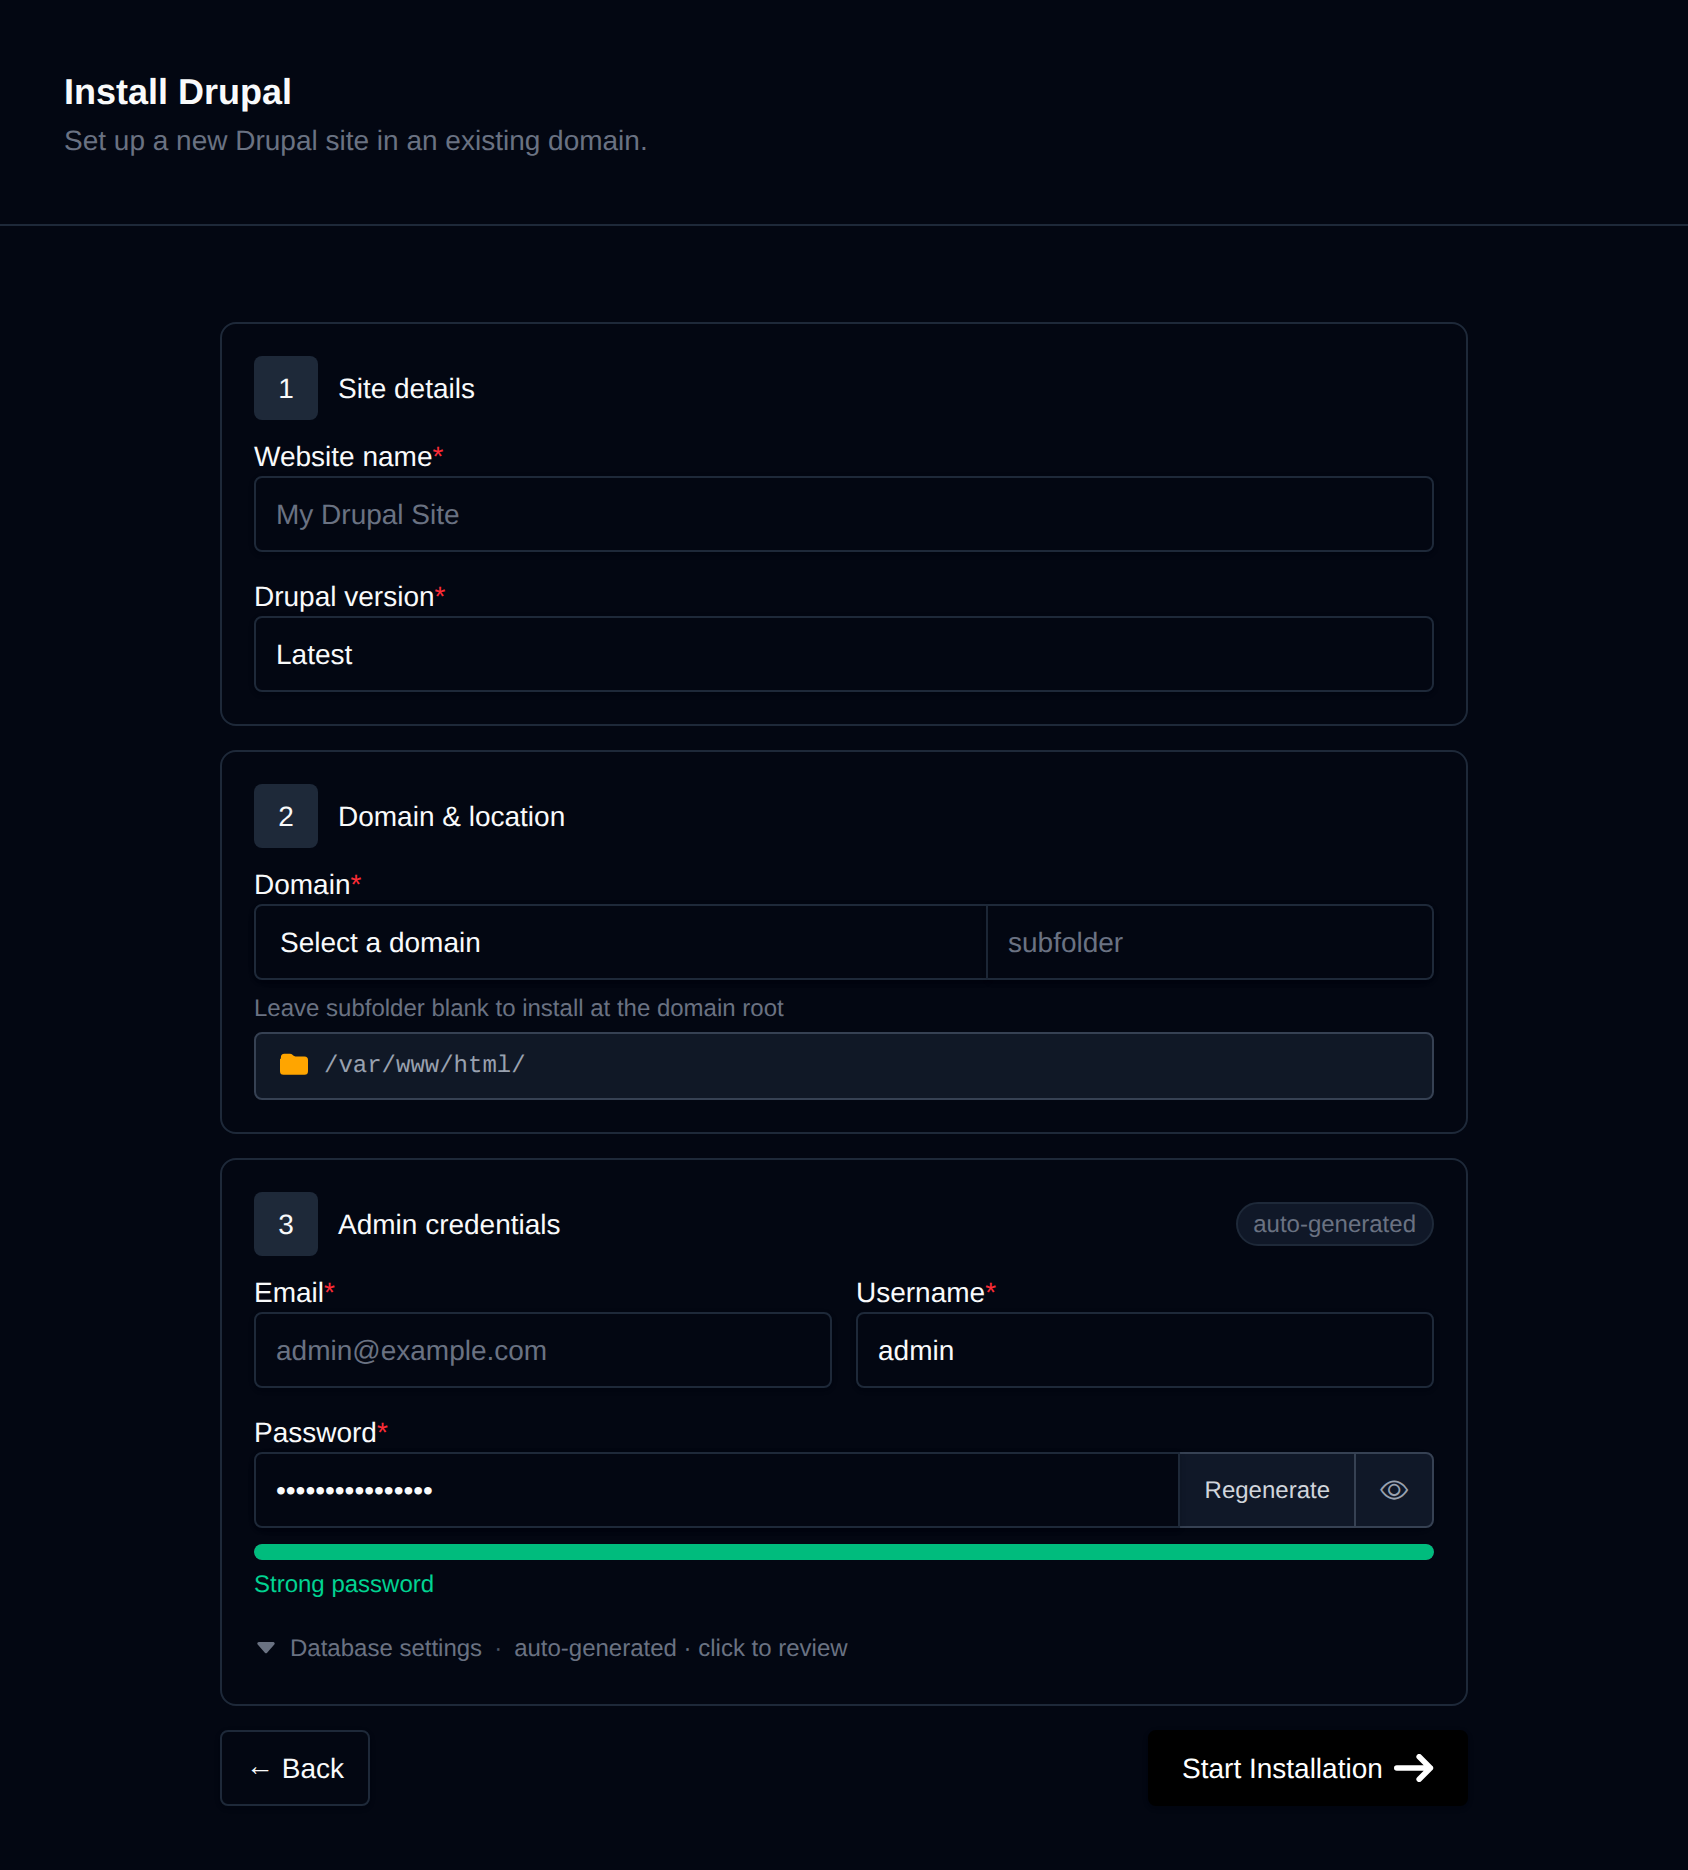This screenshot has width=1688, height=1870.
Task: Click the Start Installation button
Action: click(x=1307, y=1768)
